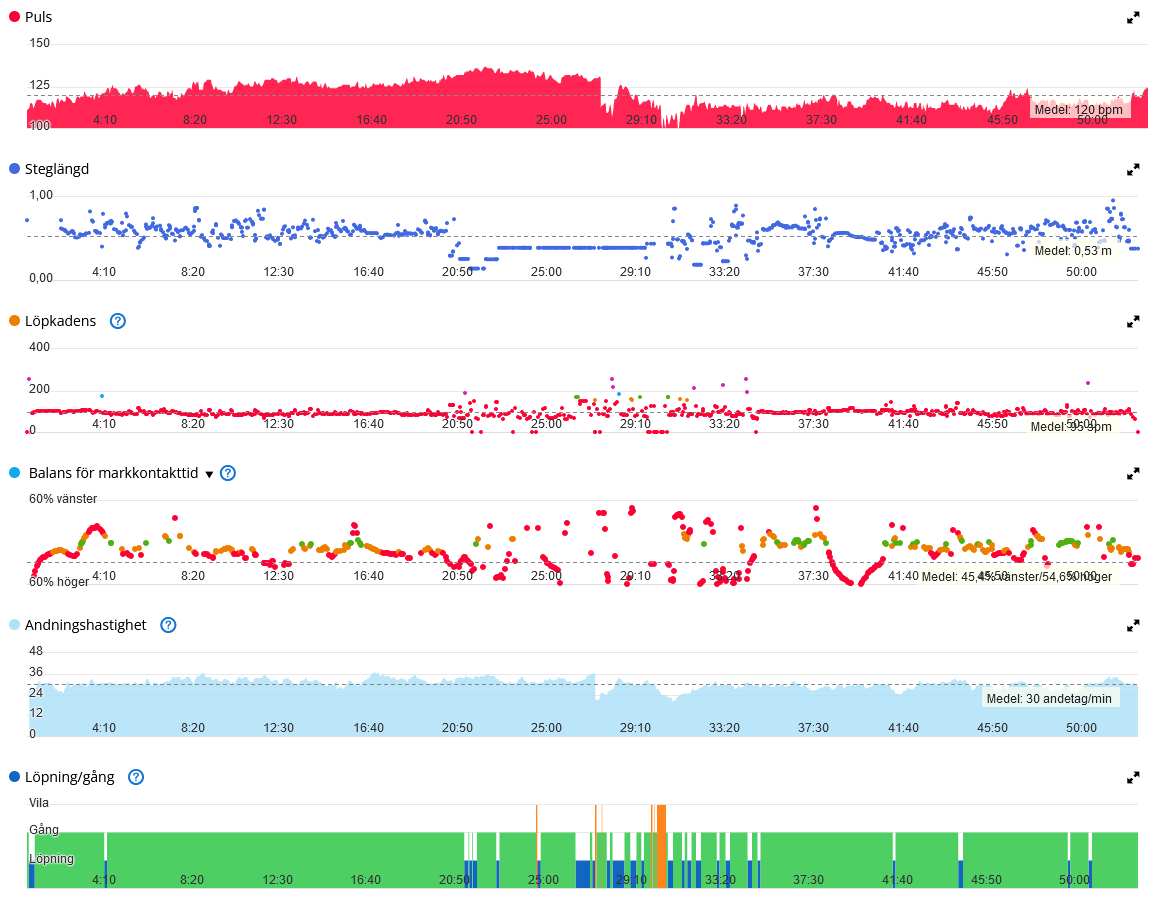This screenshot has height=904, width=1154.
Task: Expand the Löpning/gång chart to fullscreen
Action: coord(1133,777)
